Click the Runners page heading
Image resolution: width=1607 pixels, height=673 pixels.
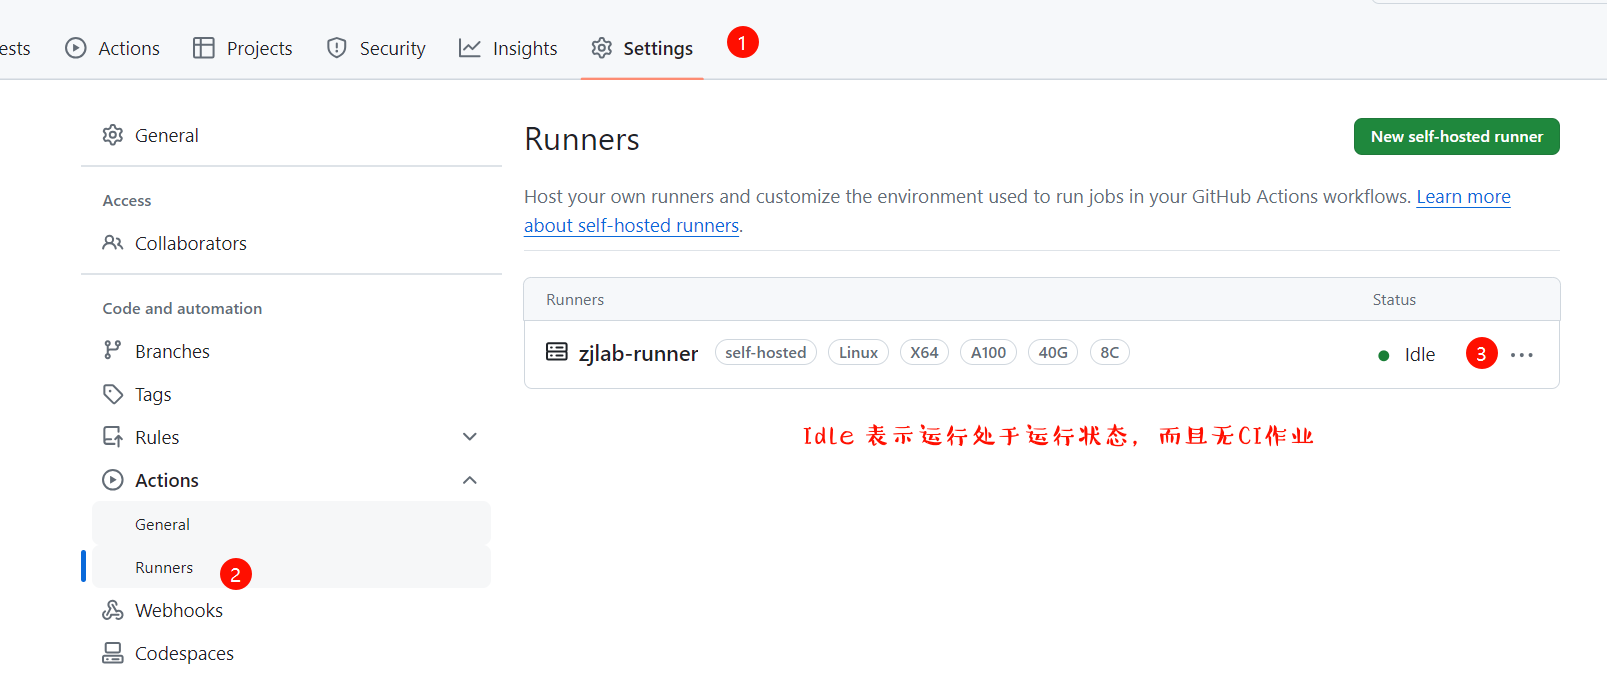click(582, 139)
